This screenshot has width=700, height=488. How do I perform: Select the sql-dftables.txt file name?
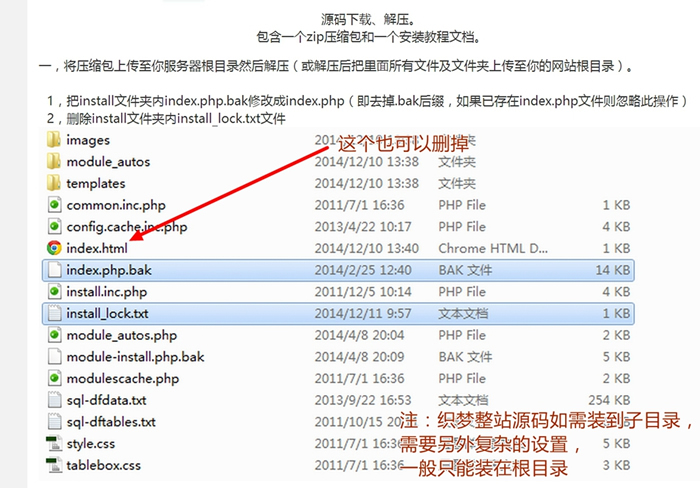click(x=110, y=422)
